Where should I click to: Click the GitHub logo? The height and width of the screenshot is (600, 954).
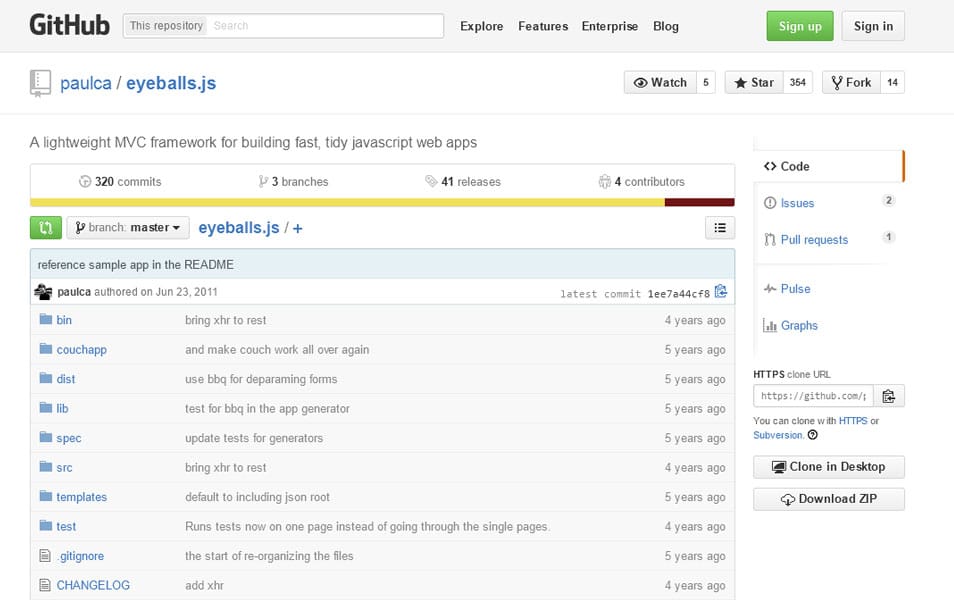(x=69, y=26)
